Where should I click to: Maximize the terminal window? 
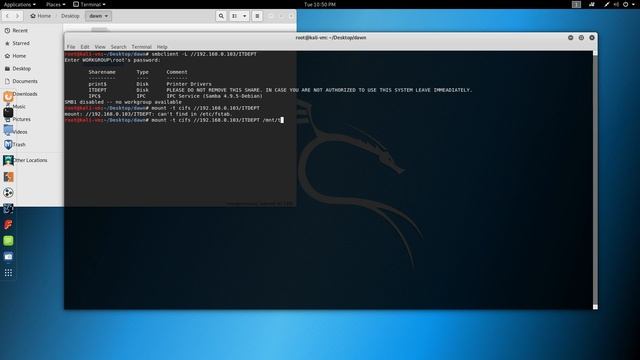[x=581, y=38]
